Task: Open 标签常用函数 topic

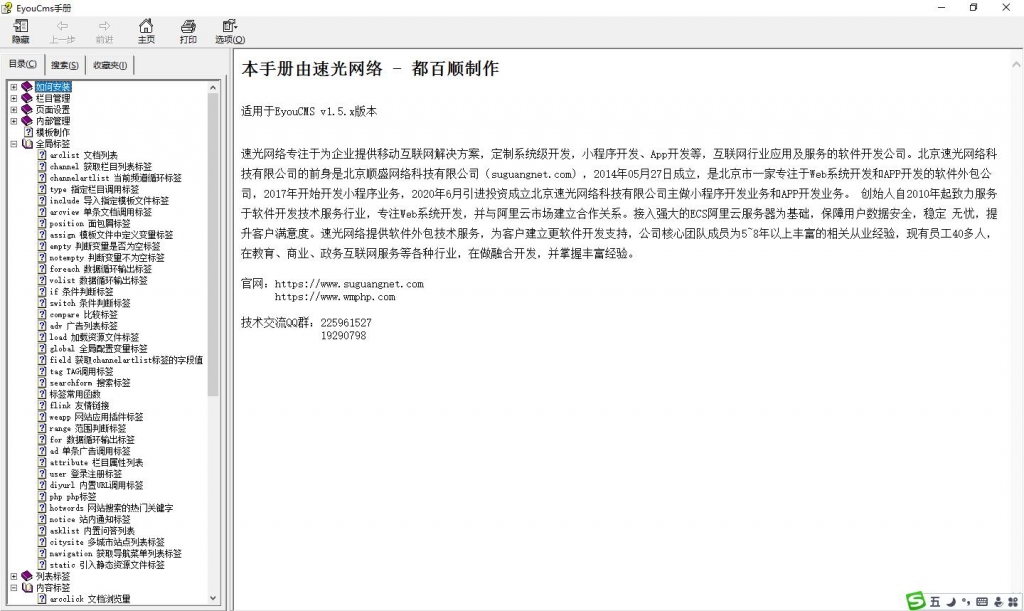Action: click(75, 394)
